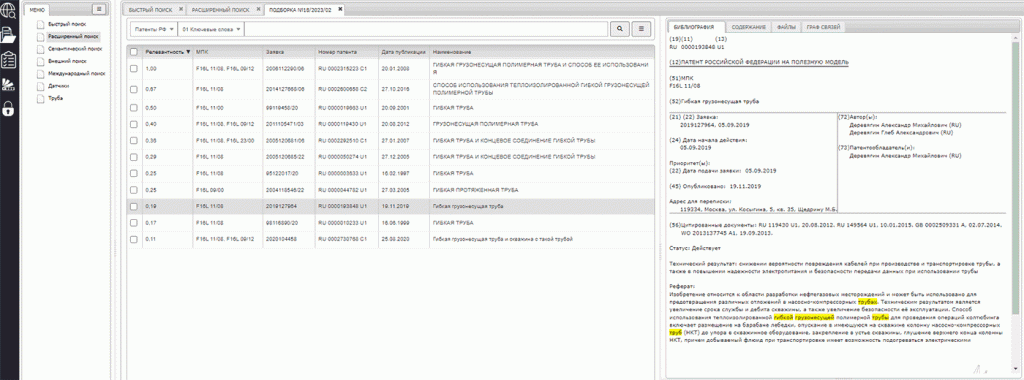Close the ПОДБОРКА №18/2023/02 tab
The height and width of the screenshot is (380, 1024).
340,9
